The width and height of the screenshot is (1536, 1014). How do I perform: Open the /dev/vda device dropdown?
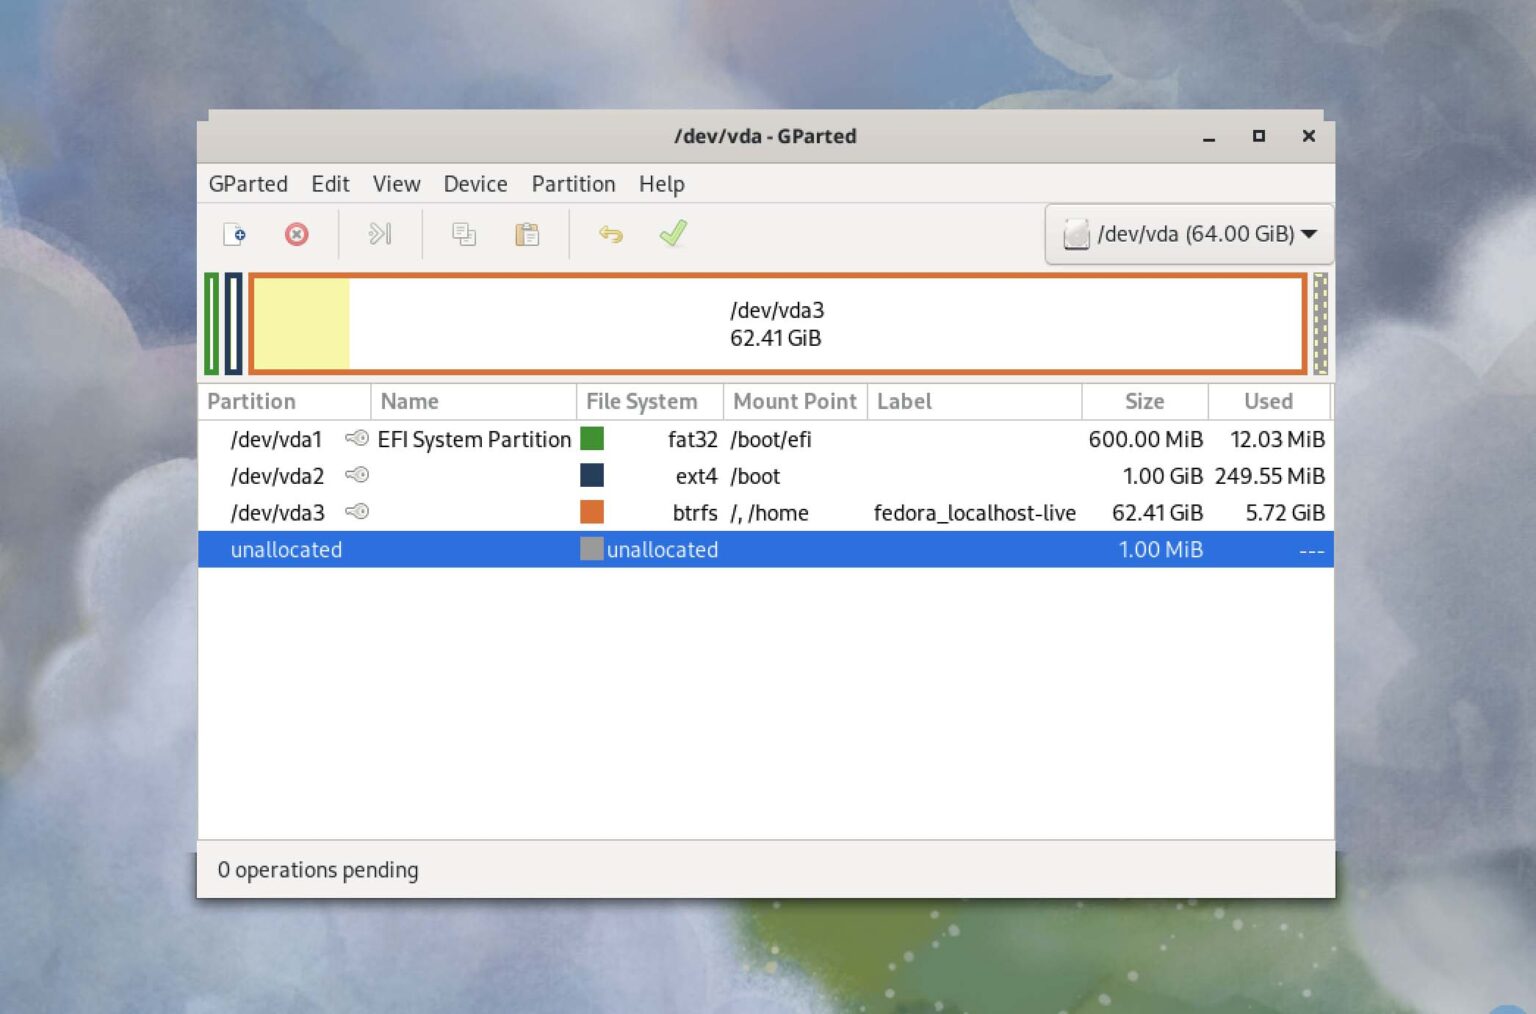point(1310,234)
